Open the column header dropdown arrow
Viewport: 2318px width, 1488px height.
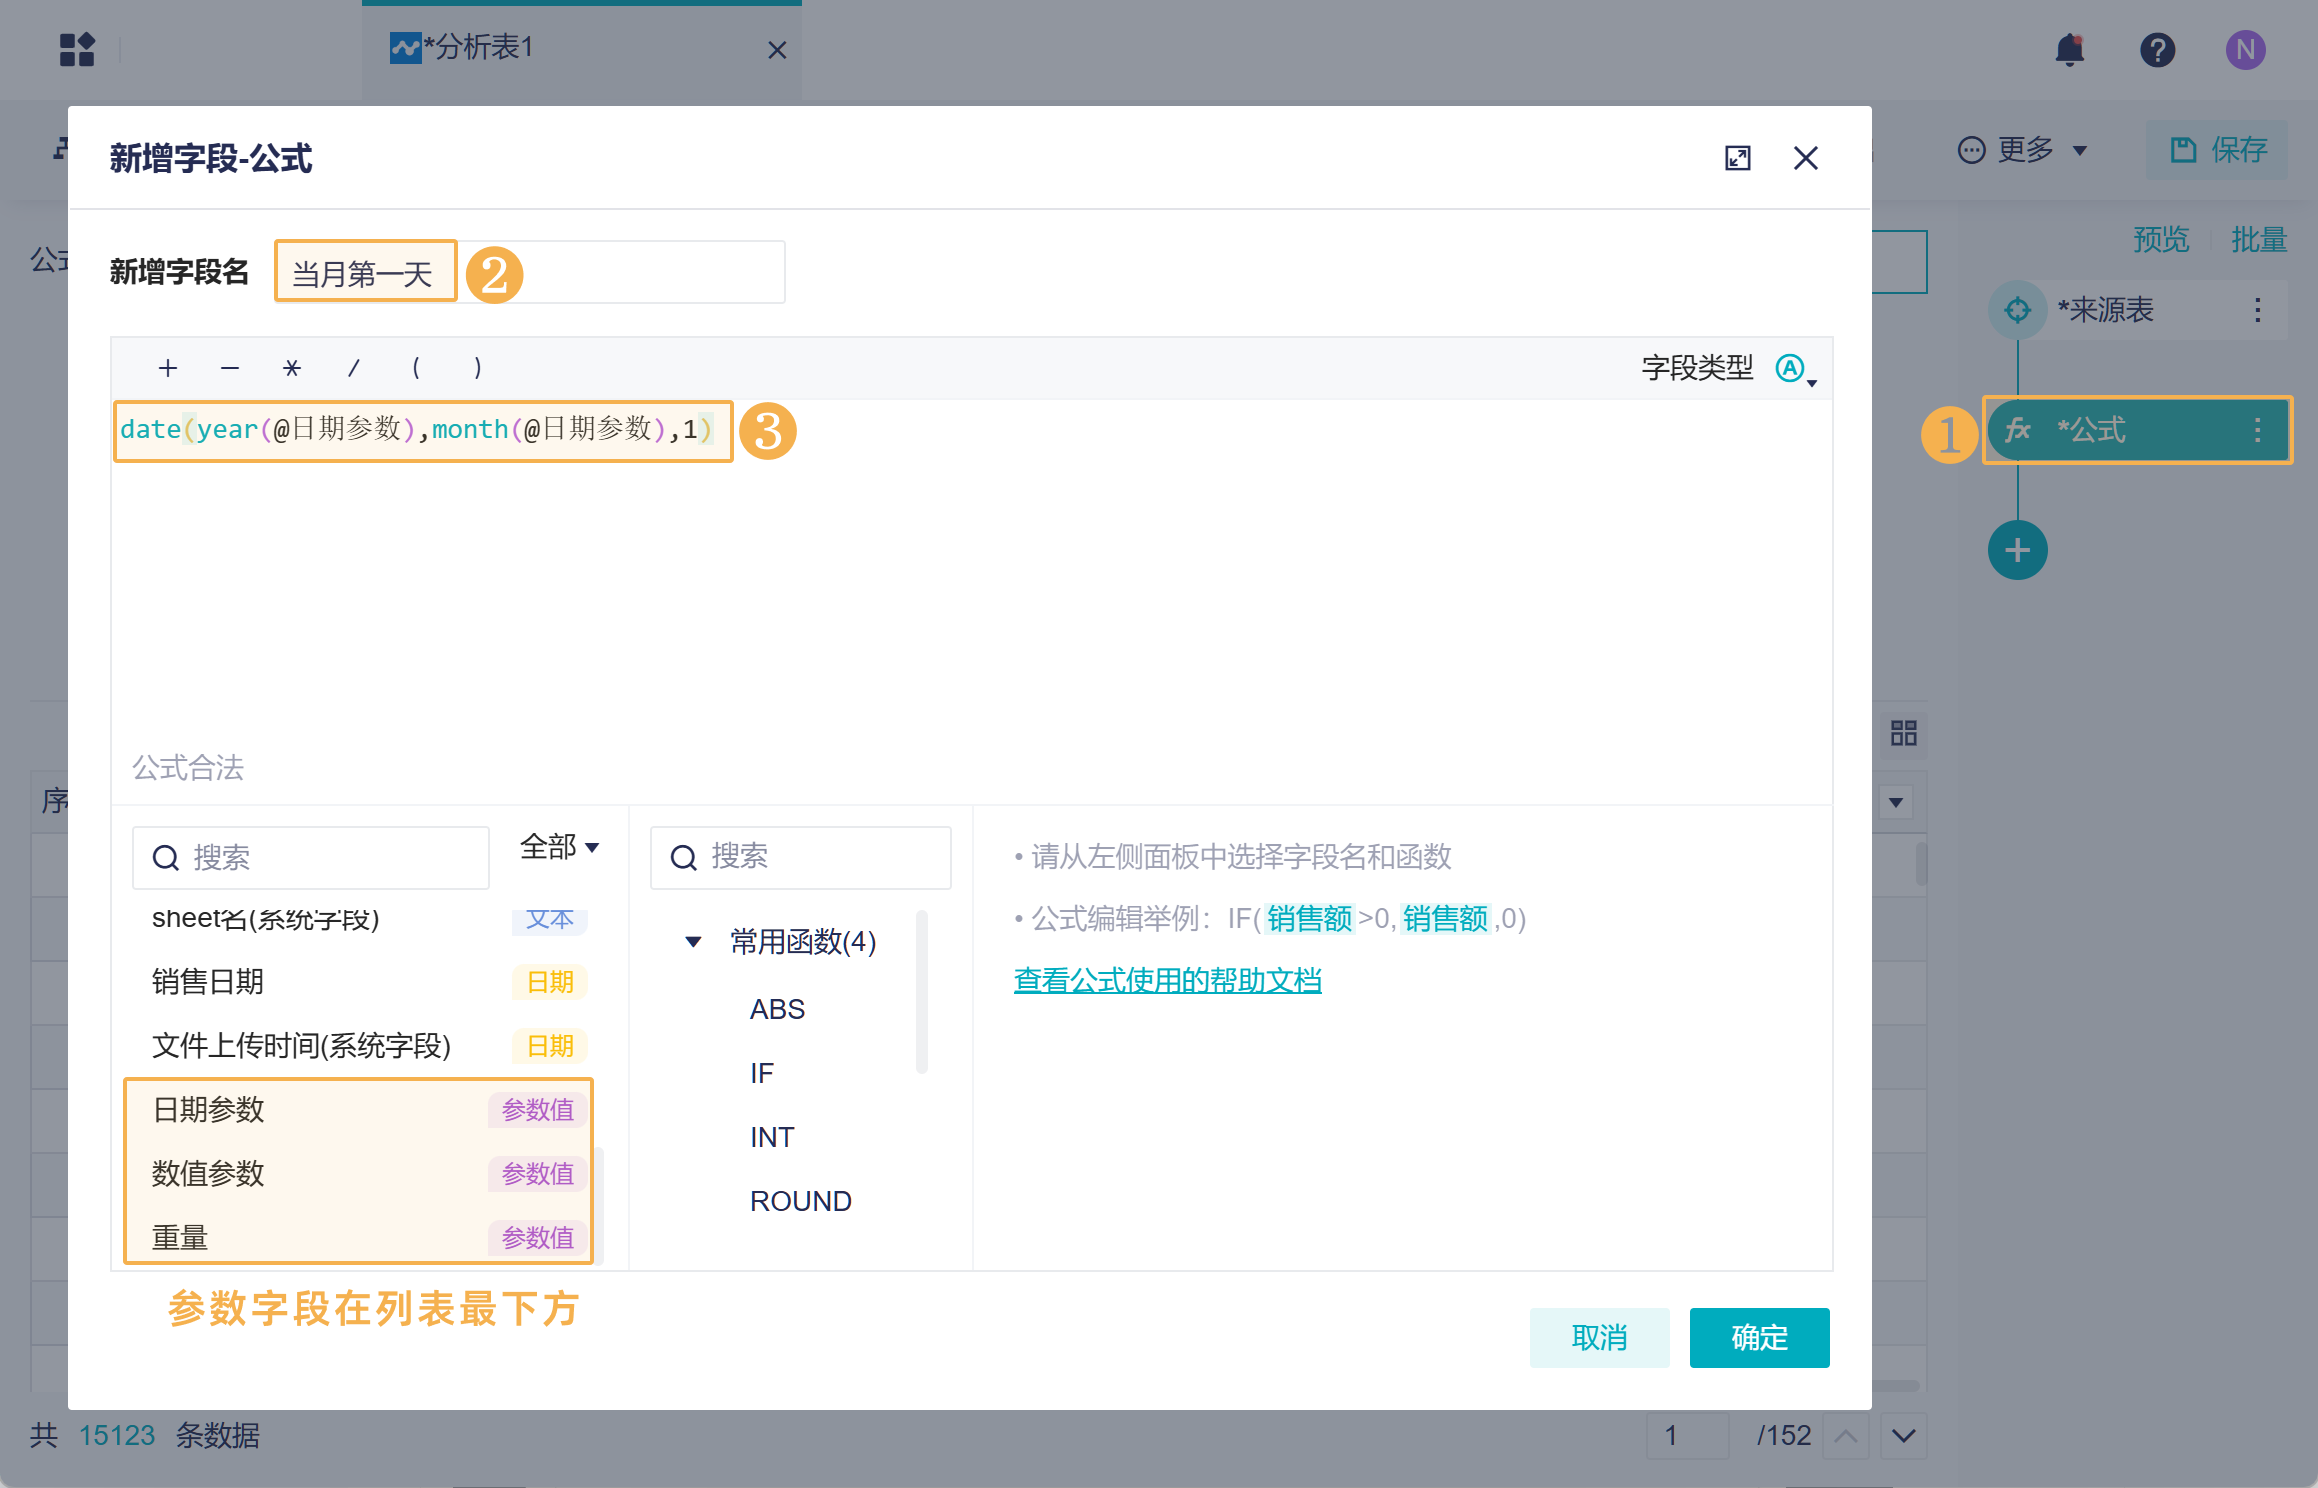coord(1896,802)
